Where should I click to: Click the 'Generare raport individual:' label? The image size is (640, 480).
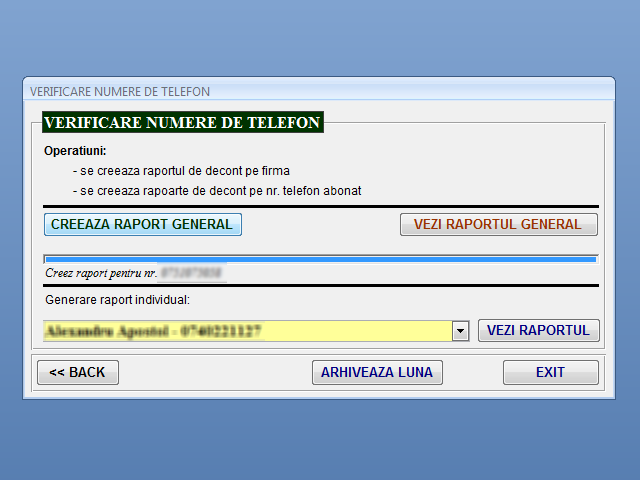pos(117,300)
